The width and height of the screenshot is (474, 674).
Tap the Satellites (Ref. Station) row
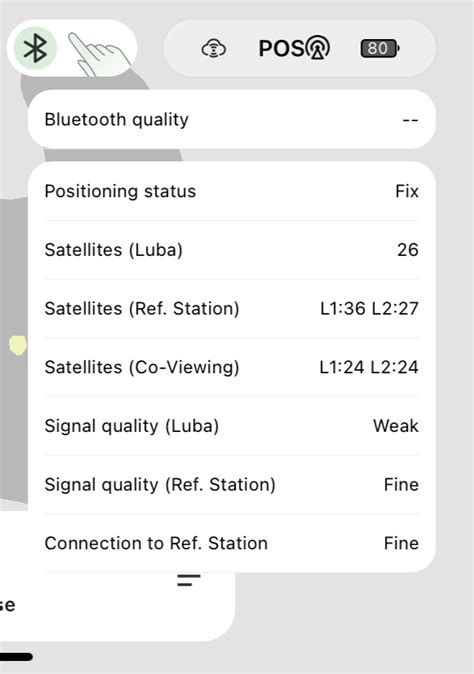coord(232,309)
